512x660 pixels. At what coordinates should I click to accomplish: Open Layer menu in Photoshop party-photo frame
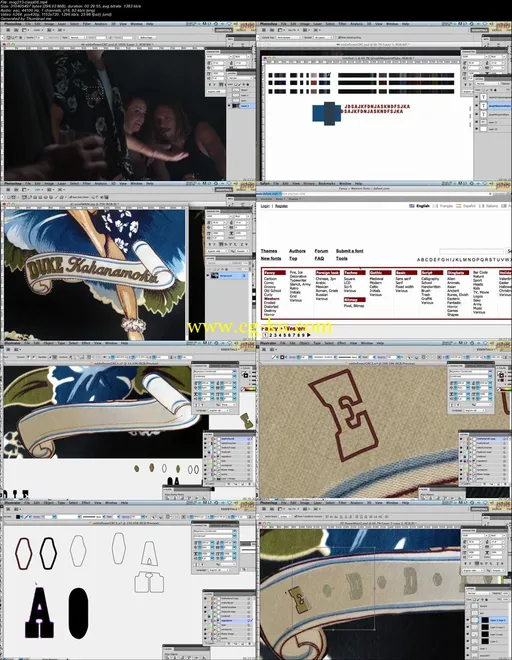61,24
